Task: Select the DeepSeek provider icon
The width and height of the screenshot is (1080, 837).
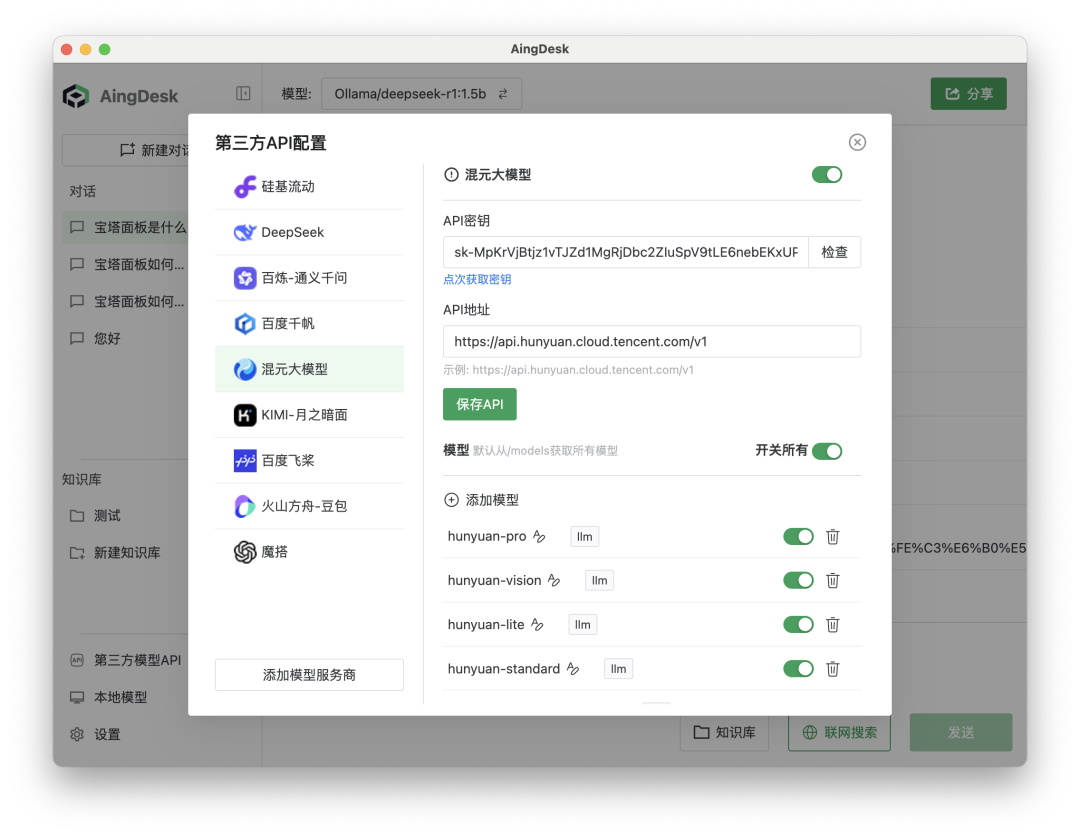Action: [245, 232]
